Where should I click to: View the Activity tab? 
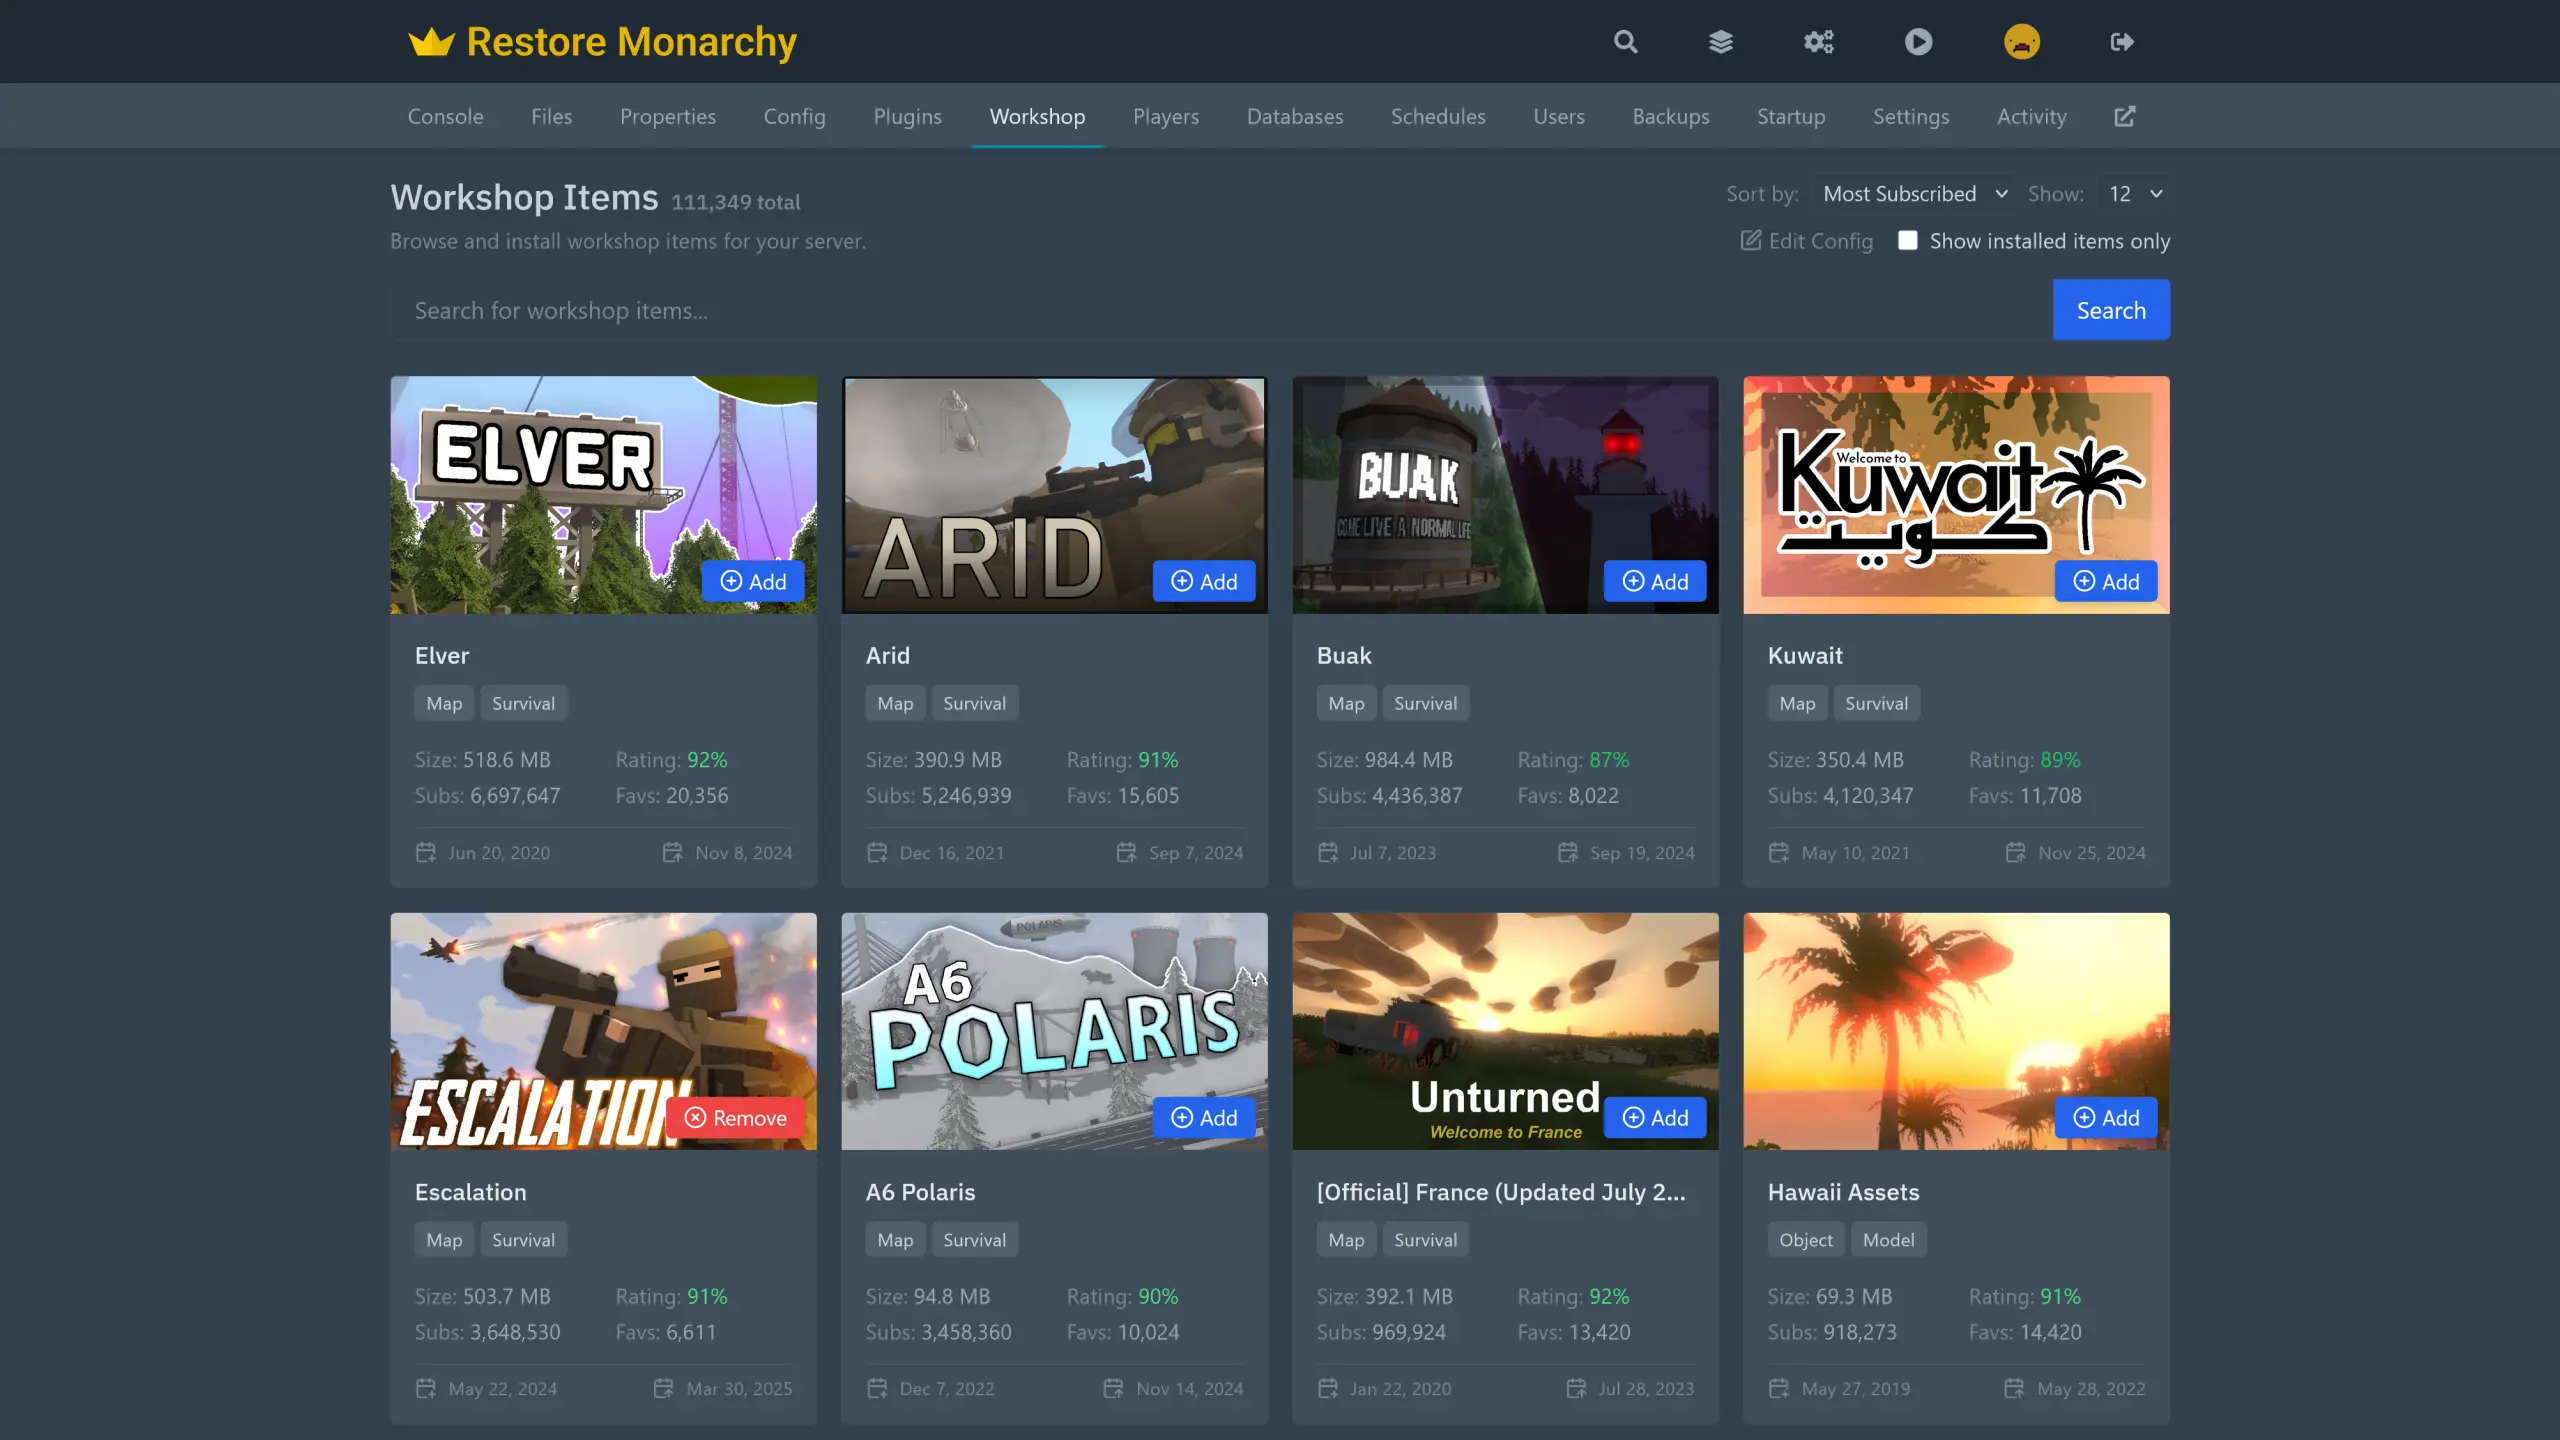tap(2031, 116)
